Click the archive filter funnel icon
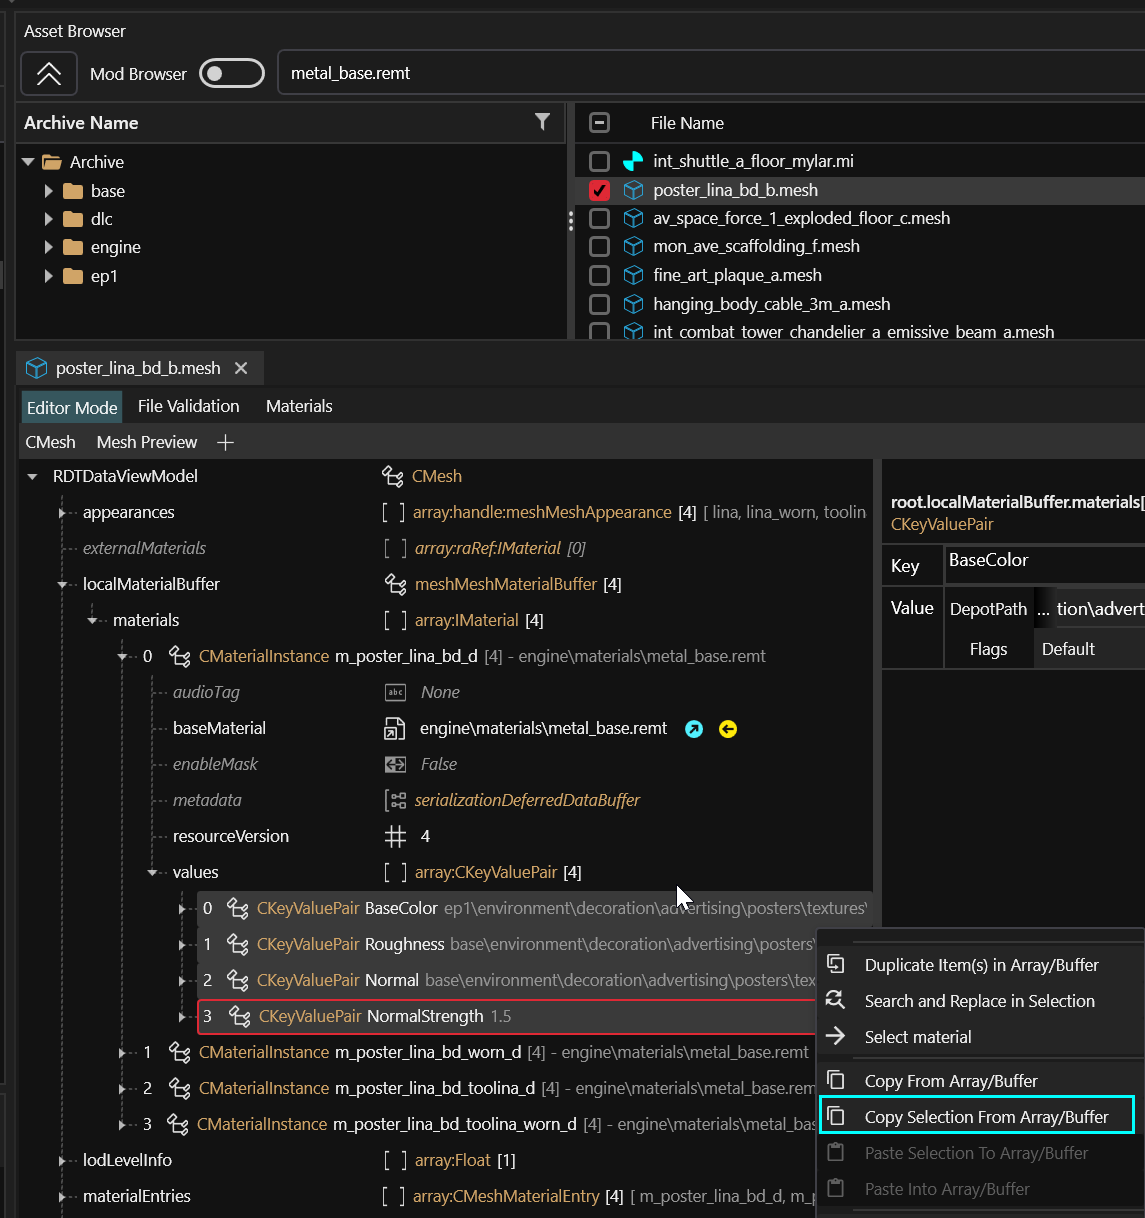Viewport: 1145px width, 1218px height. click(542, 122)
